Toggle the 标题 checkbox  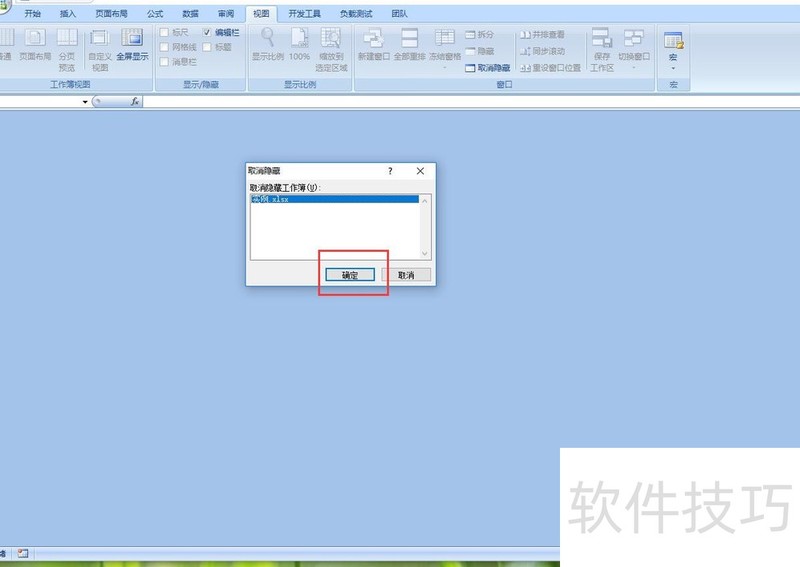click(207, 47)
